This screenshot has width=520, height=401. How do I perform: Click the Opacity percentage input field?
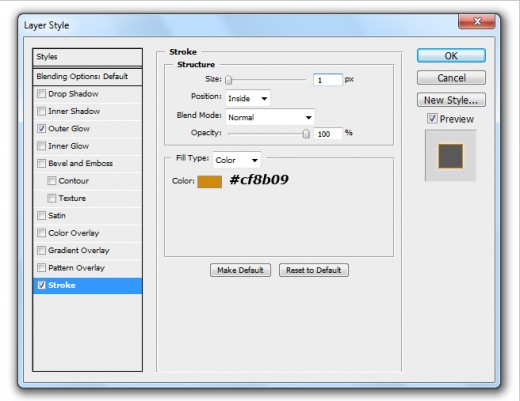click(x=328, y=134)
